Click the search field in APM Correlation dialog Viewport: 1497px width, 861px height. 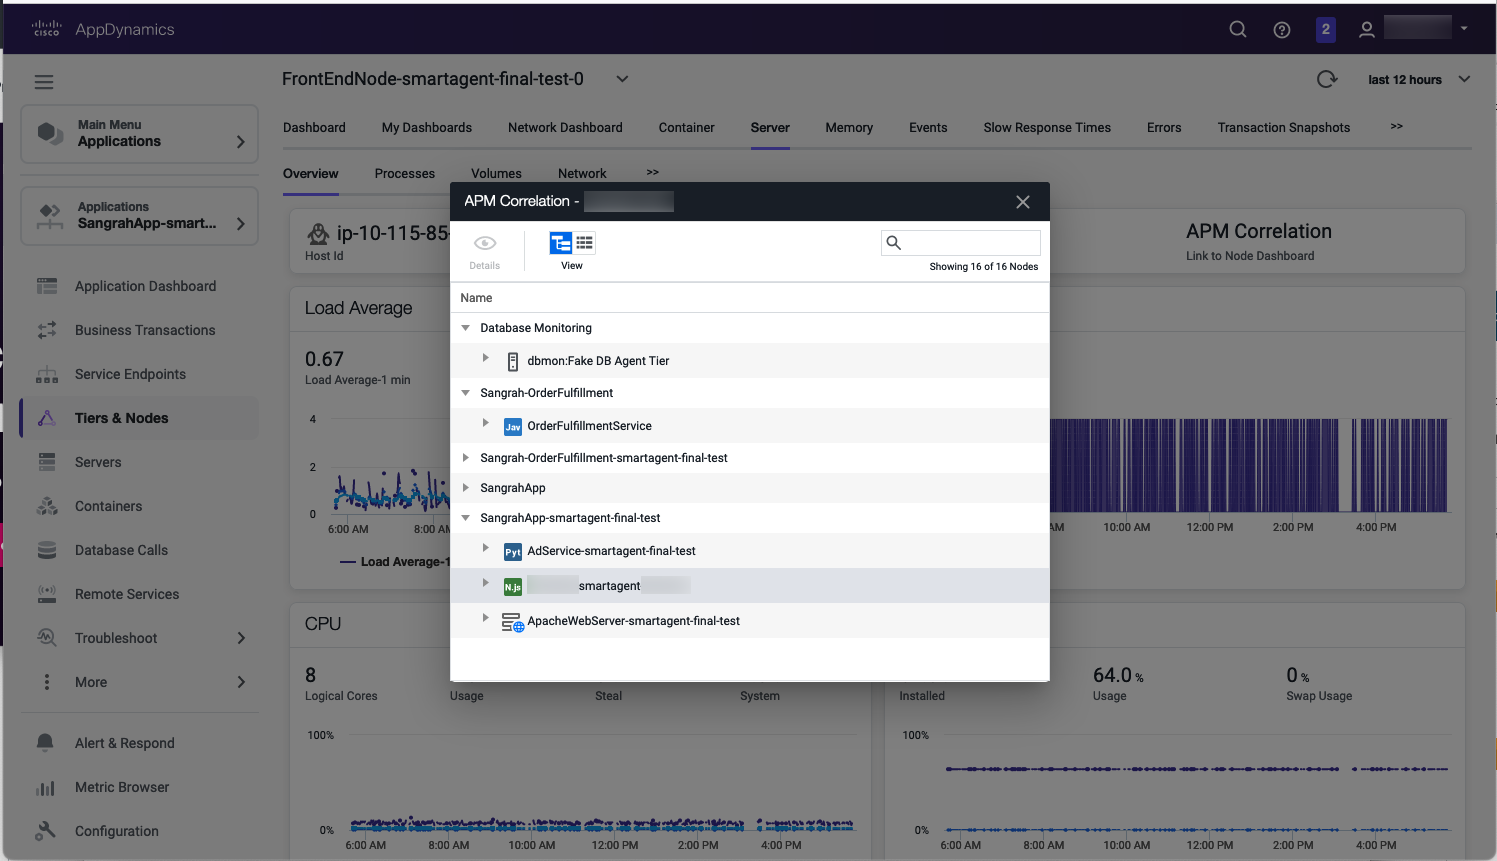click(x=961, y=243)
